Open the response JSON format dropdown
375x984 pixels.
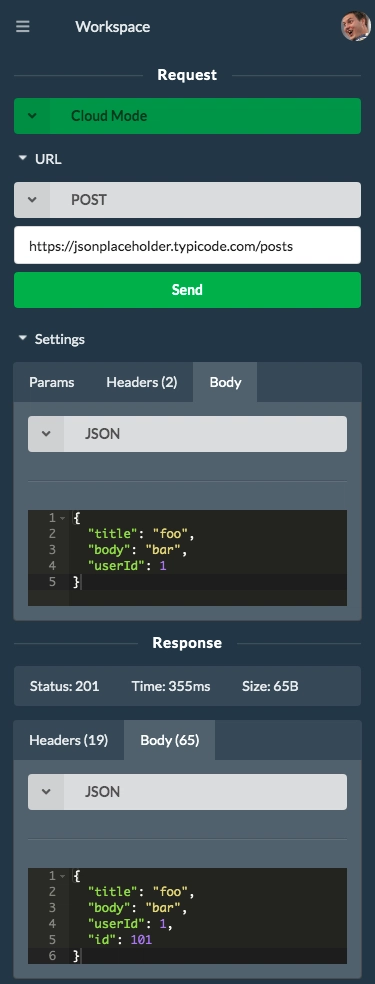pos(188,791)
